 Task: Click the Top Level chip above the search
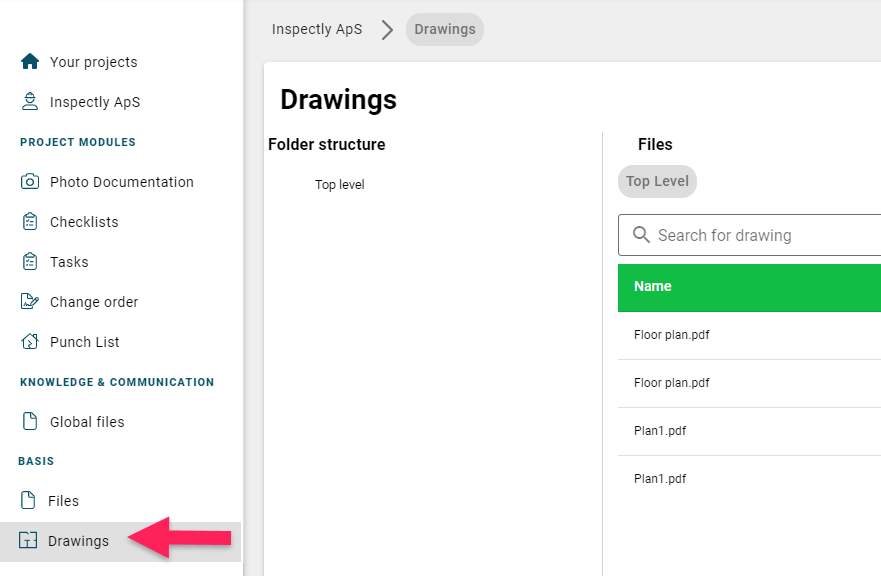(657, 181)
